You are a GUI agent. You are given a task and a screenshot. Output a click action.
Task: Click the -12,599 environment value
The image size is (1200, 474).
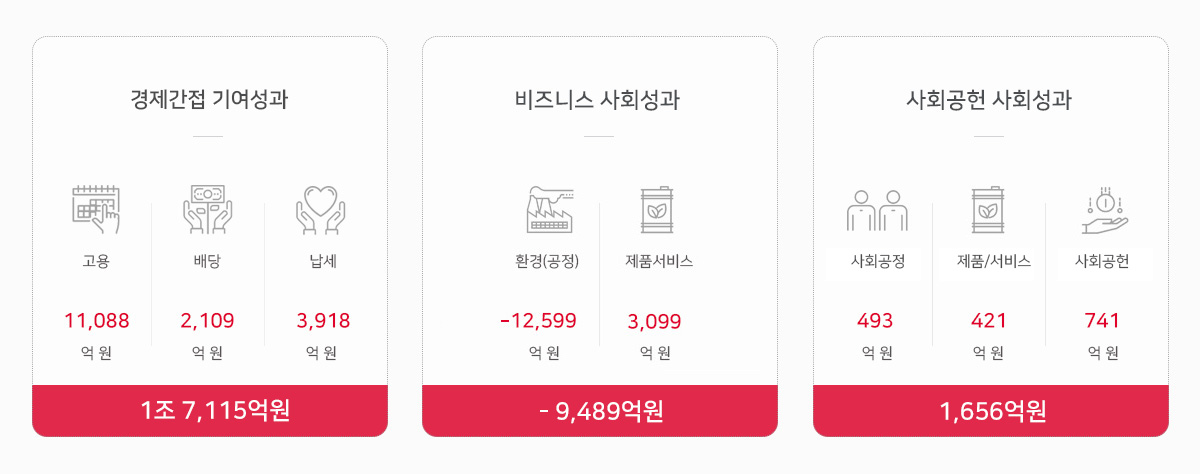tap(538, 321)
